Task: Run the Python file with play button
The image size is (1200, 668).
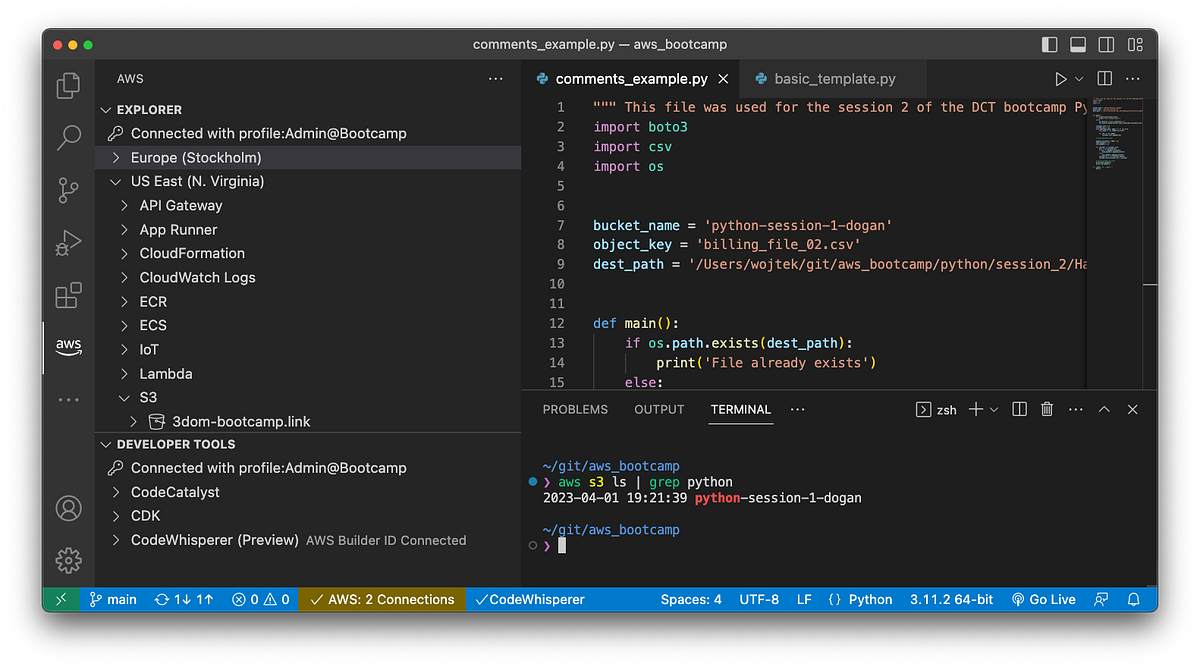Action: click(x=1060, y=78)
